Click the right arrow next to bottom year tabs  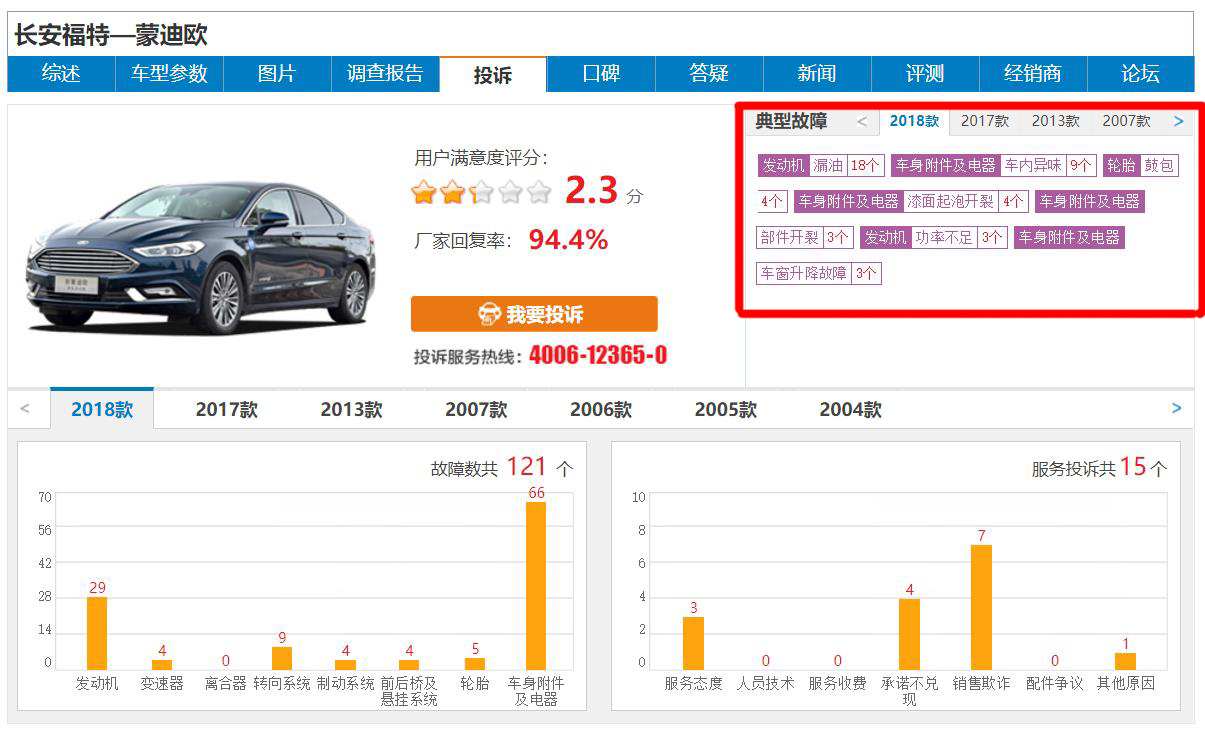click(x=1175, y=408)
